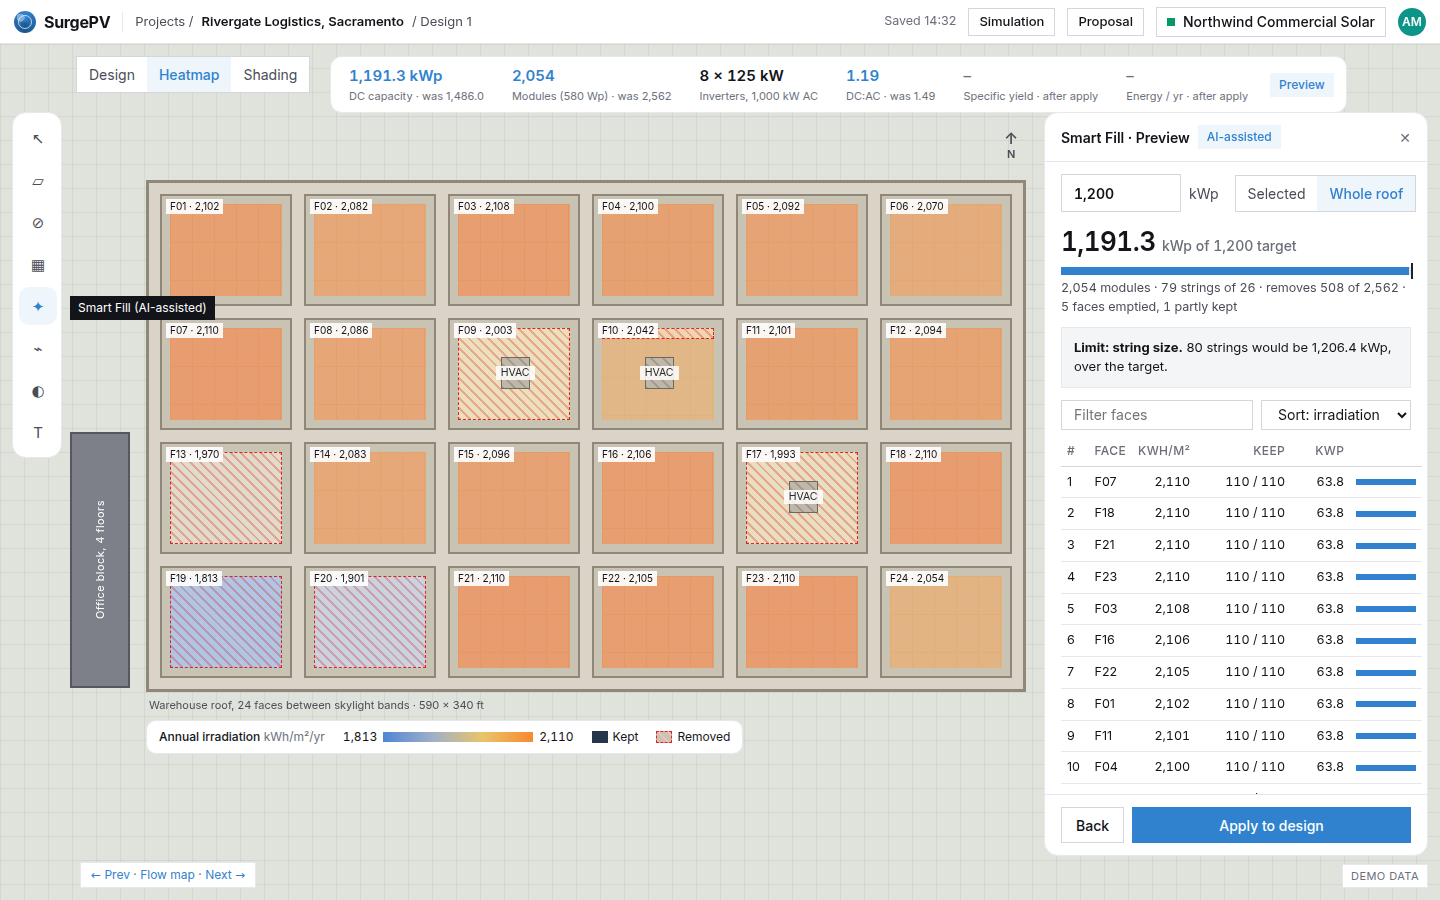1440x900 pixels.
Task: Select the arrow pointer tool
Action: click(38, 139)
